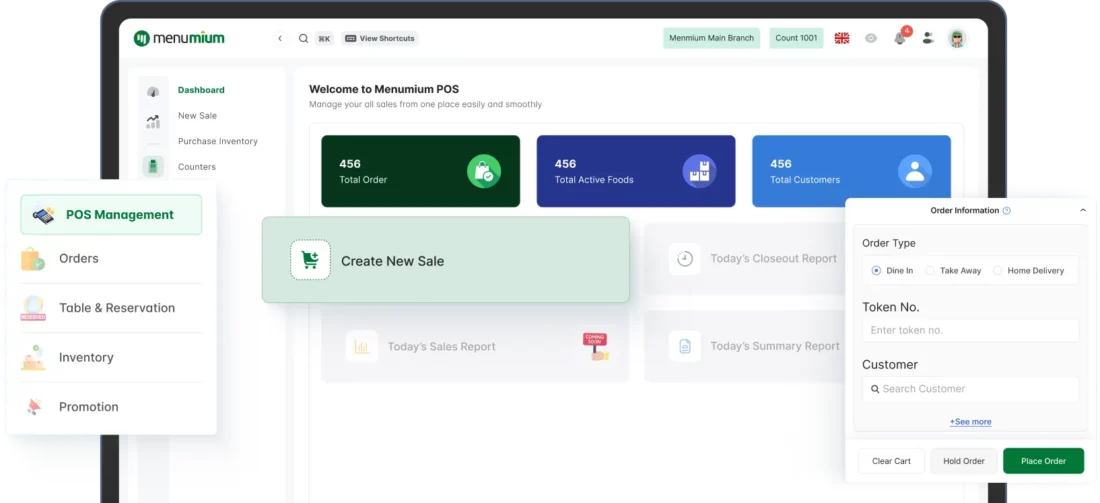Click the +See more link
Viewport: 1100px width, 503px height.
[970, 422]
